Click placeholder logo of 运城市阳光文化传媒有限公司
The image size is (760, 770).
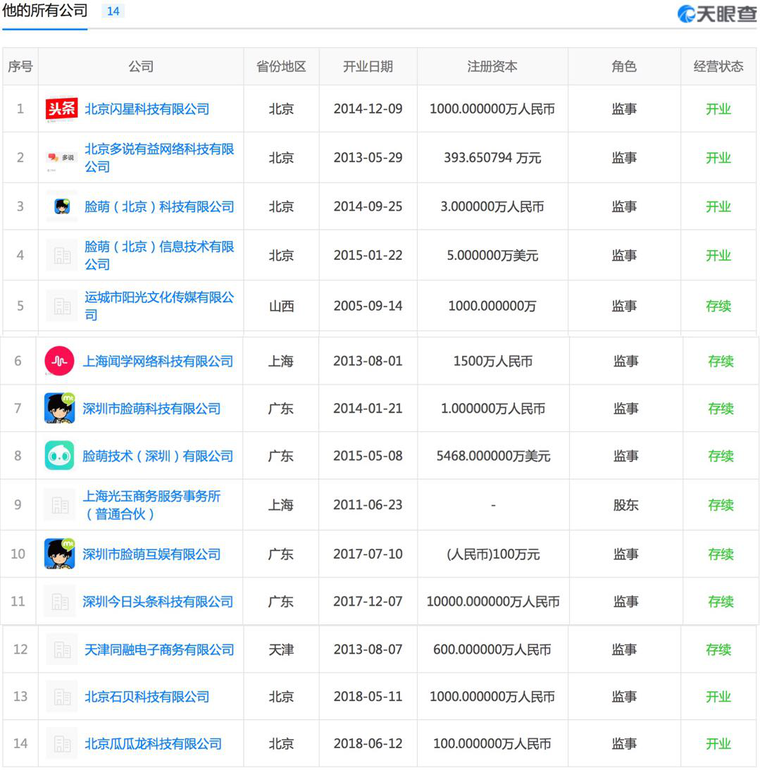[62, 306]
